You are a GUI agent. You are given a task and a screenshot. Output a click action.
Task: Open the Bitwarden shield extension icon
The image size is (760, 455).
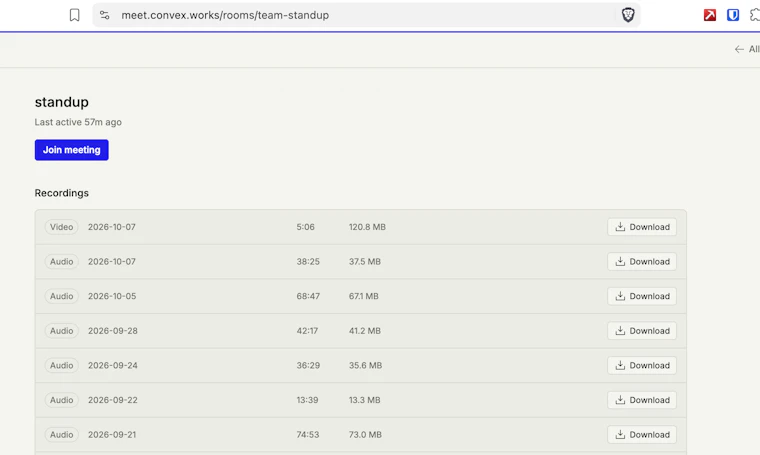733,15
